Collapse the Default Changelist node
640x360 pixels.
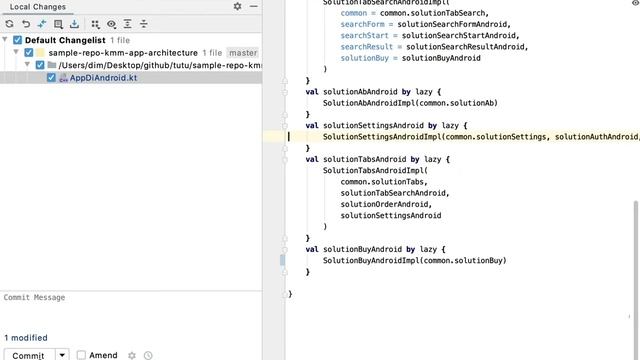(x=5, y=40)
